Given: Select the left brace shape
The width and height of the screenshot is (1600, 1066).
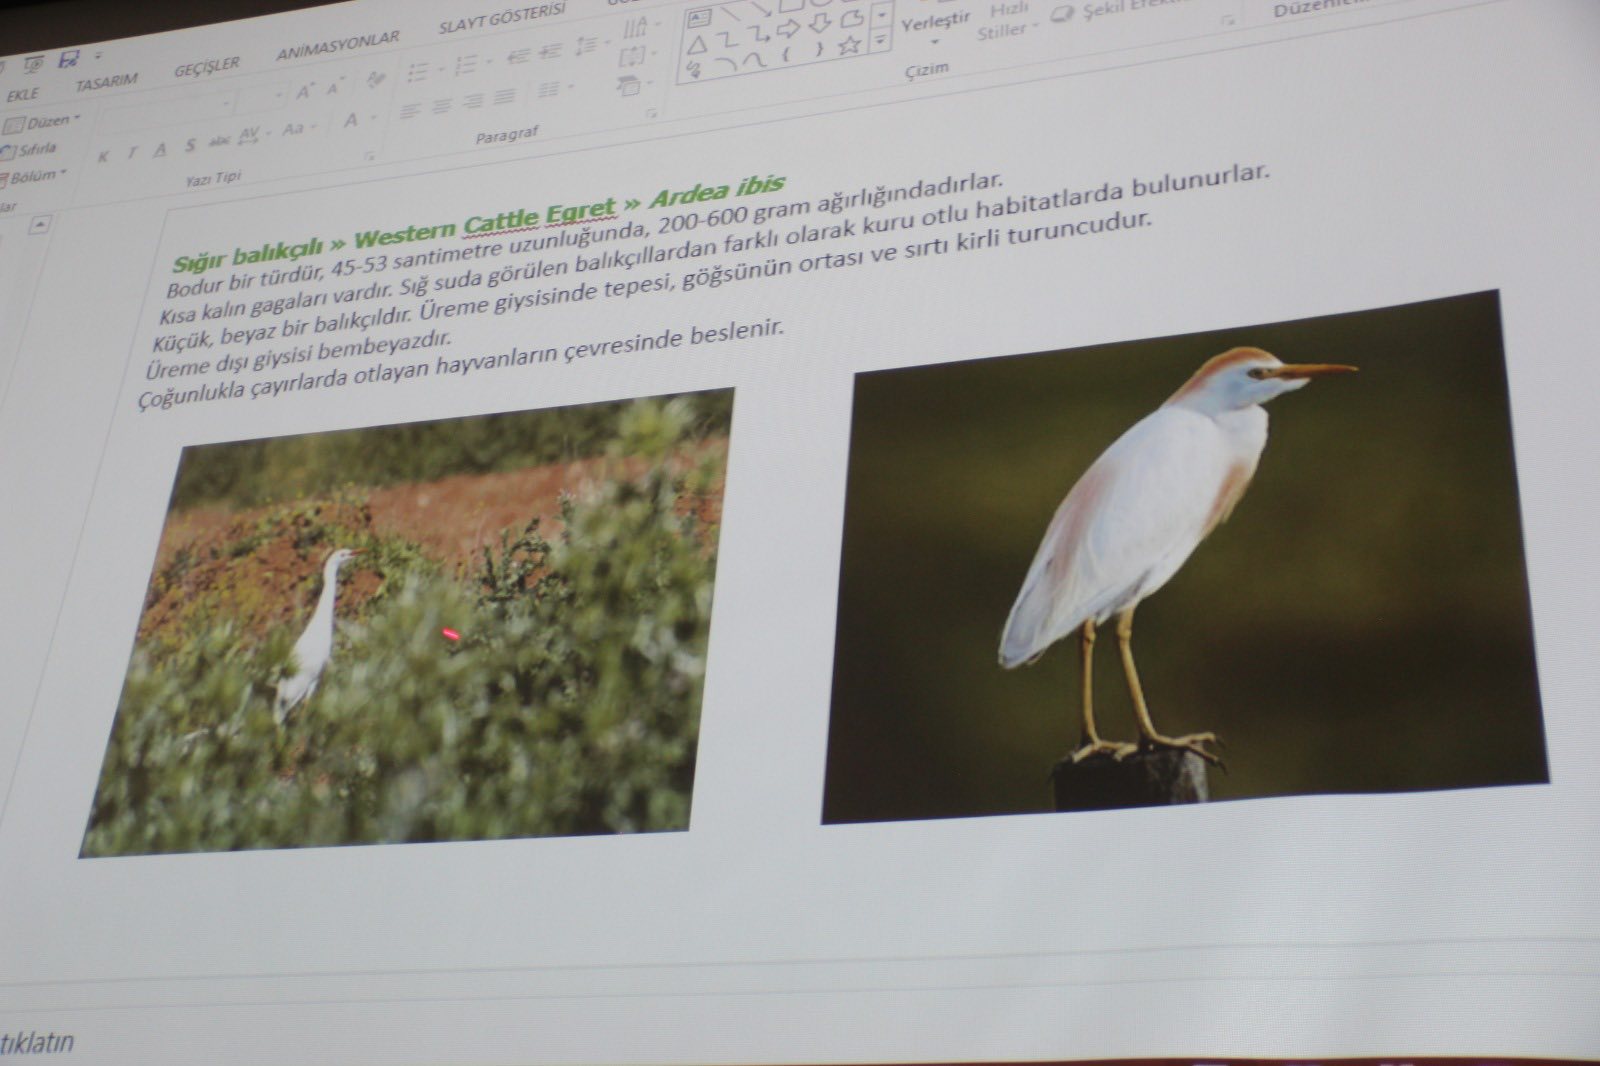Looking at the screenshot, I should 787,52.
